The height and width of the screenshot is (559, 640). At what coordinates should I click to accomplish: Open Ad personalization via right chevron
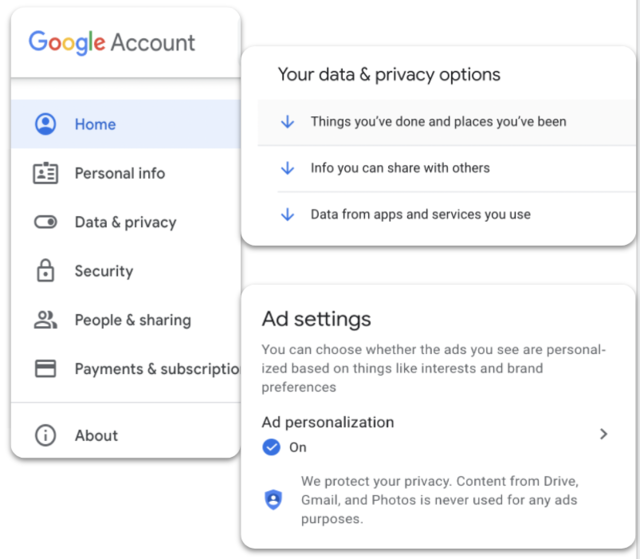pyautogui.click(x=603, y=434)
